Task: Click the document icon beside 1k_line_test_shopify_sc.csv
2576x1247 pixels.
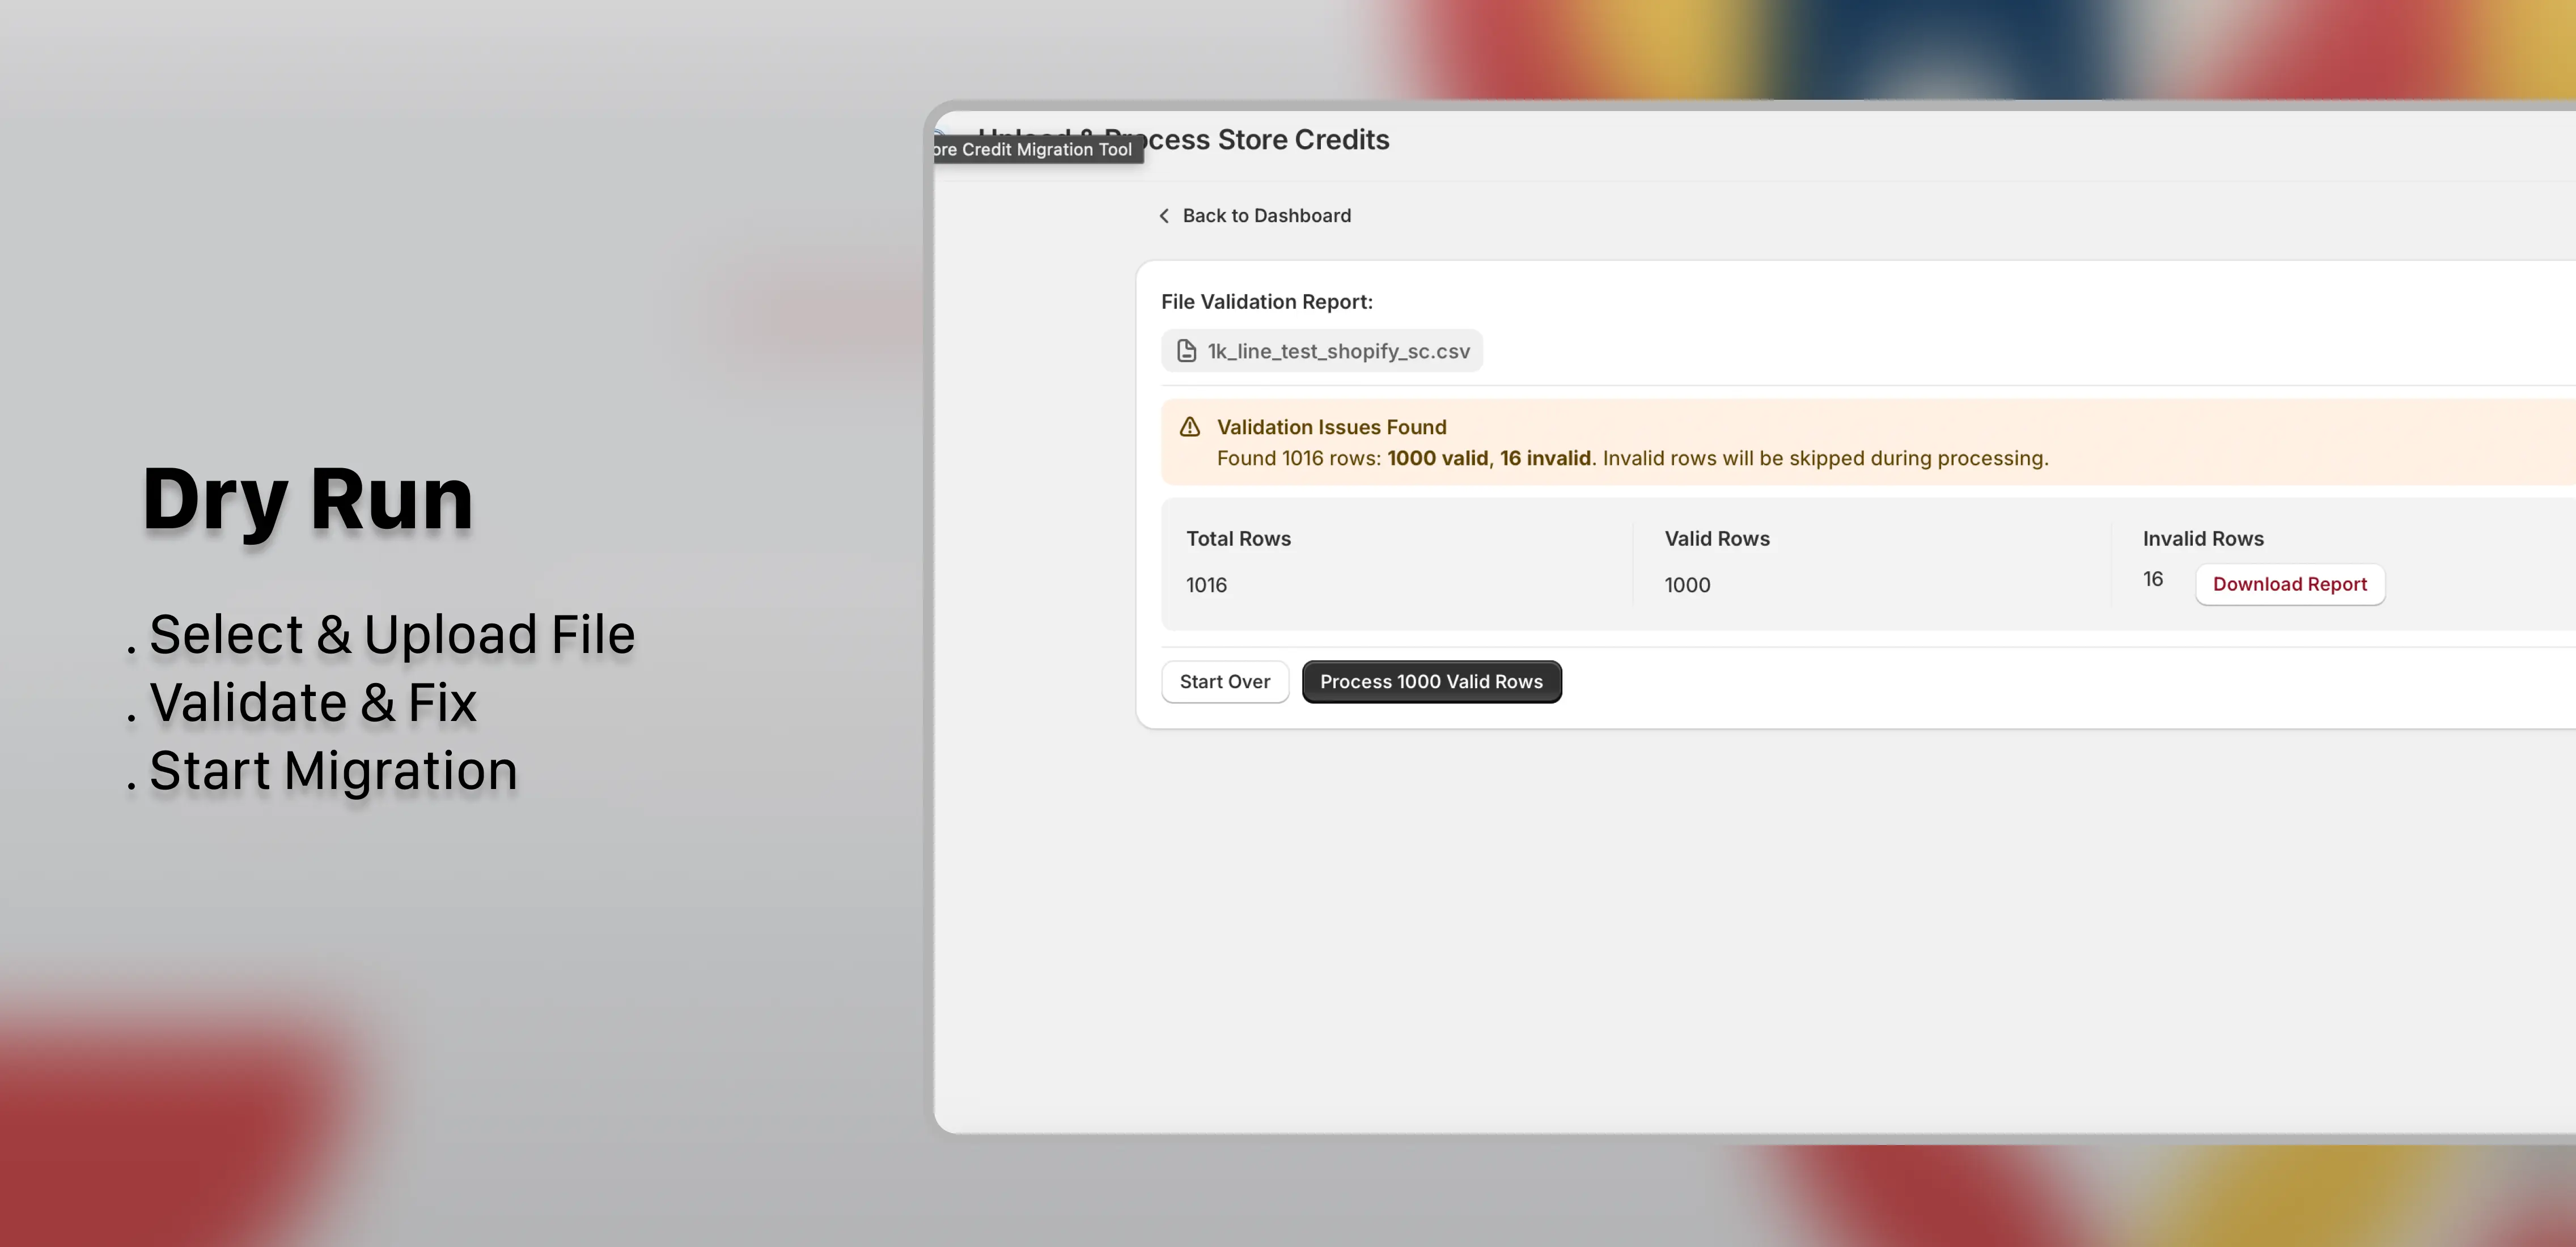Action: [x=1186, y=350]
